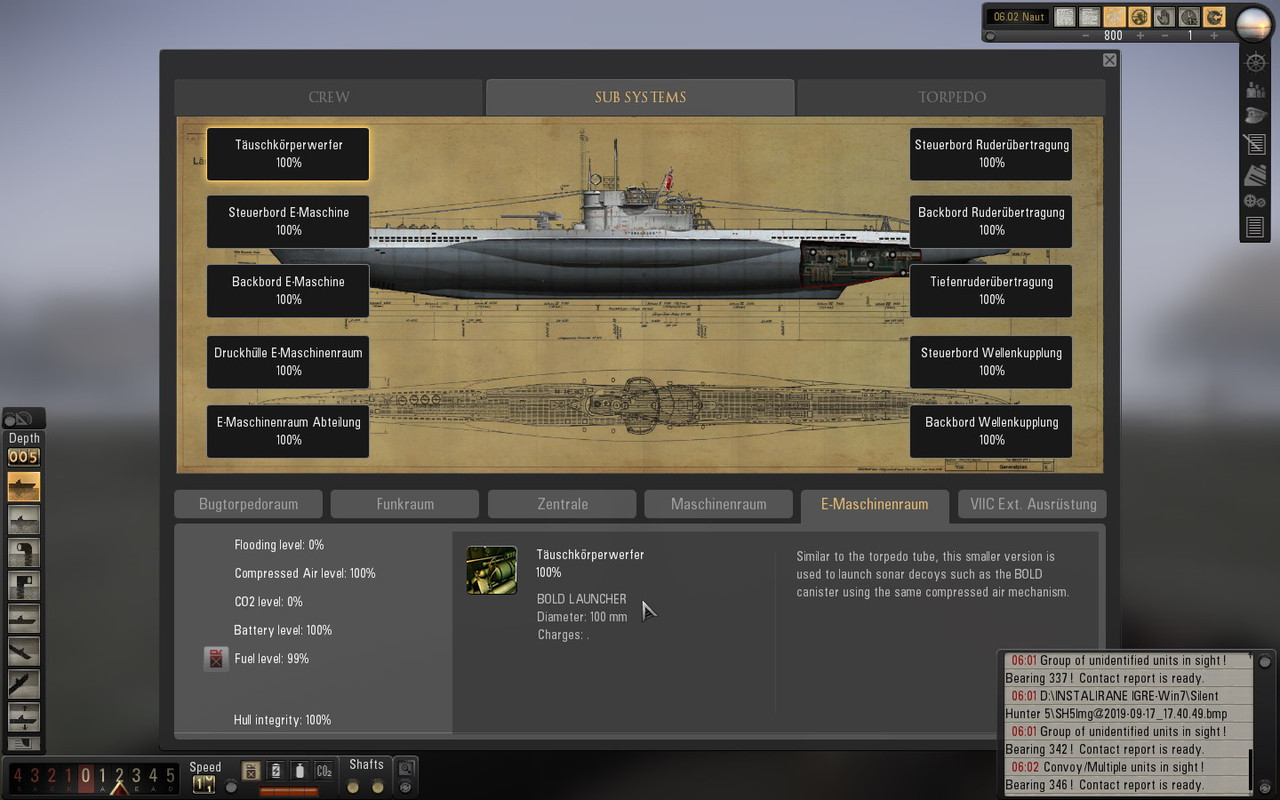Toggle the fuel status icon in bottom bar
Viewport: 1280px width, 800px height.
coord(251,771)
